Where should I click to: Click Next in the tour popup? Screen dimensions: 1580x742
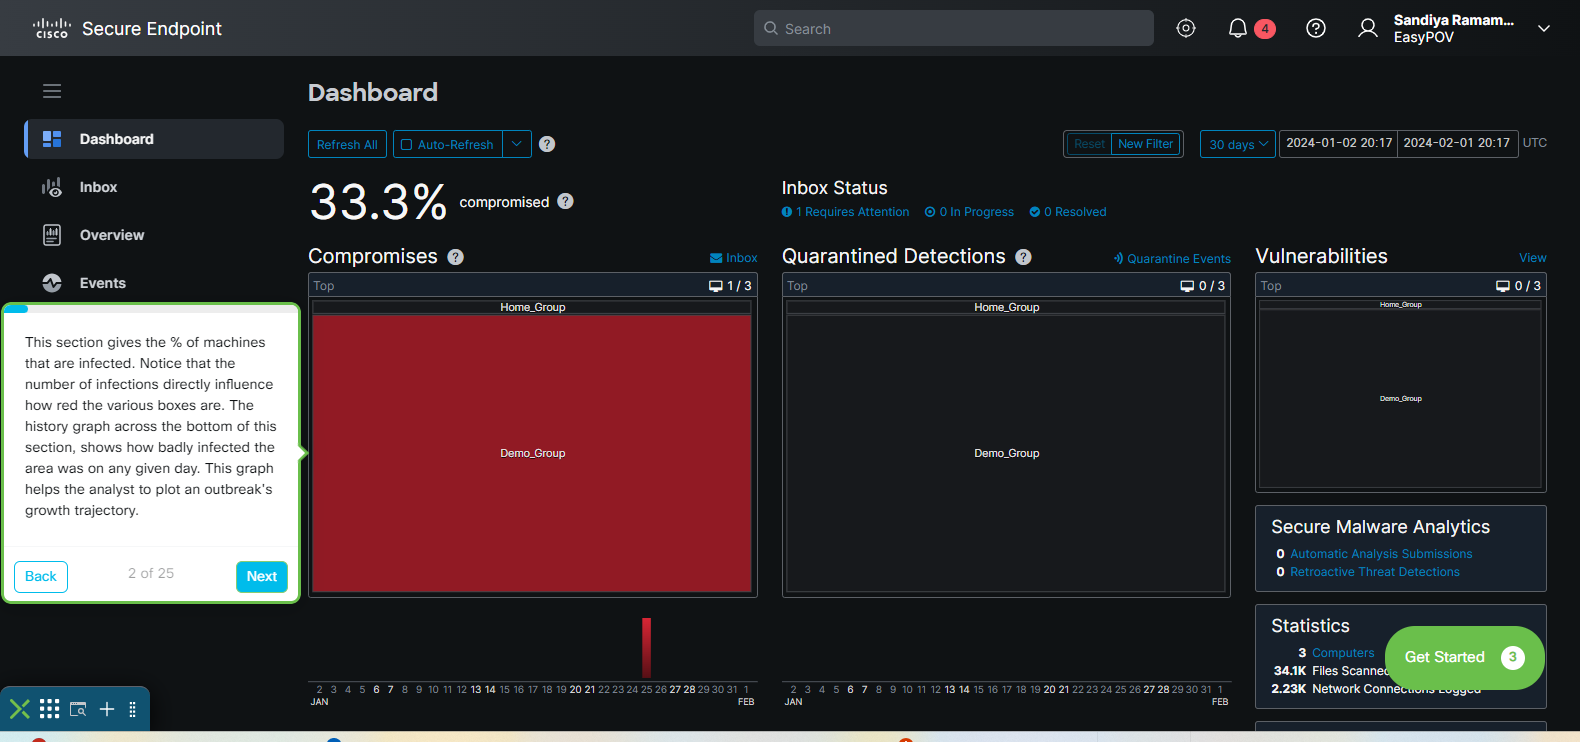click(262, 576)
